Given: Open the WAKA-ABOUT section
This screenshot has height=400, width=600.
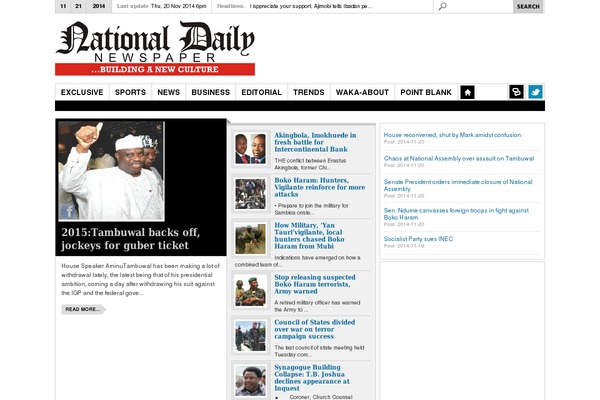Looking at the screenshot, I should (362, 92).
